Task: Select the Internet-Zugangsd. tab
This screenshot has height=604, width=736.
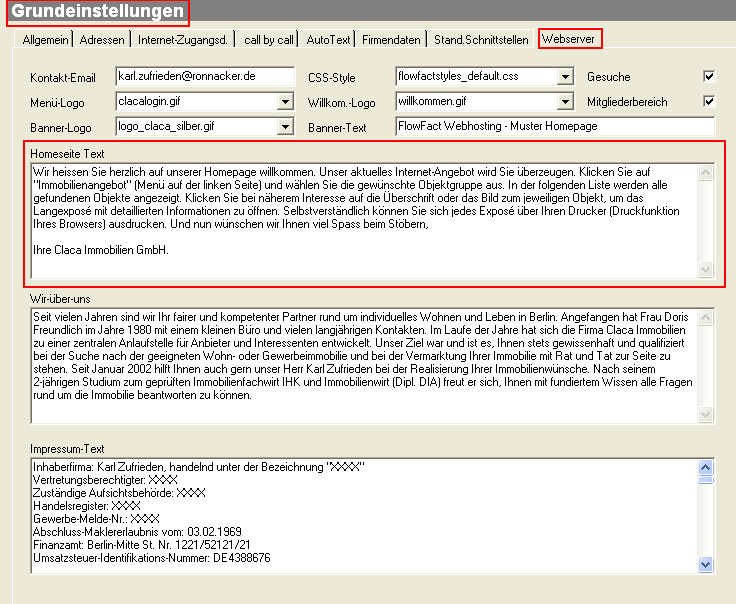Action: tap(183, 39)
